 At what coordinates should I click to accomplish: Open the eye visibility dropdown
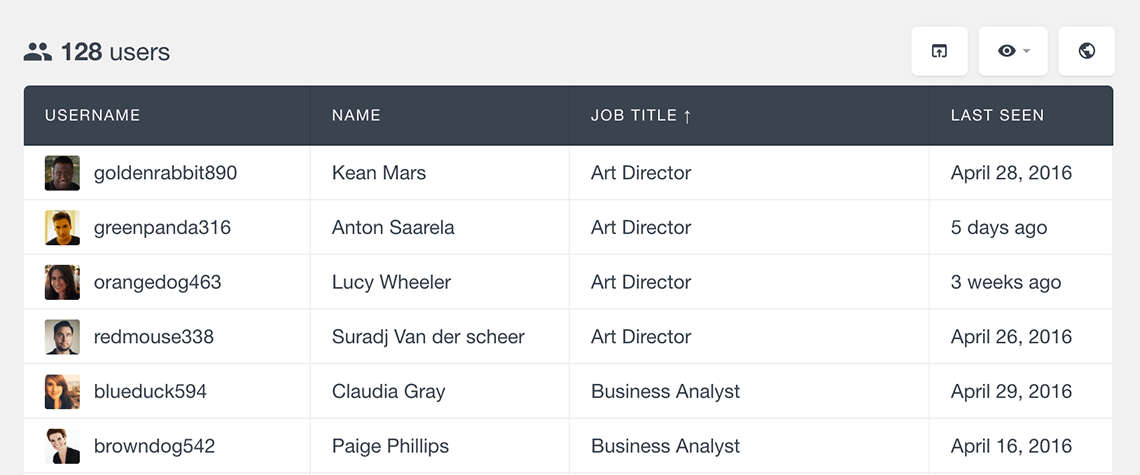[1013, 51]
